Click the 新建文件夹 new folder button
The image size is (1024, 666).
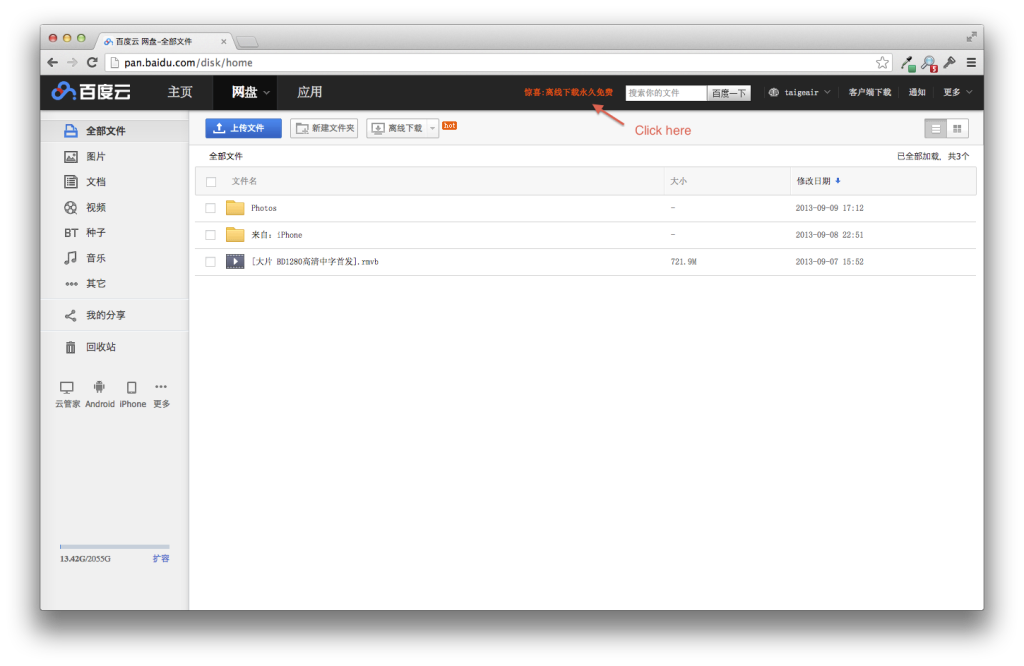pos(324,128)
